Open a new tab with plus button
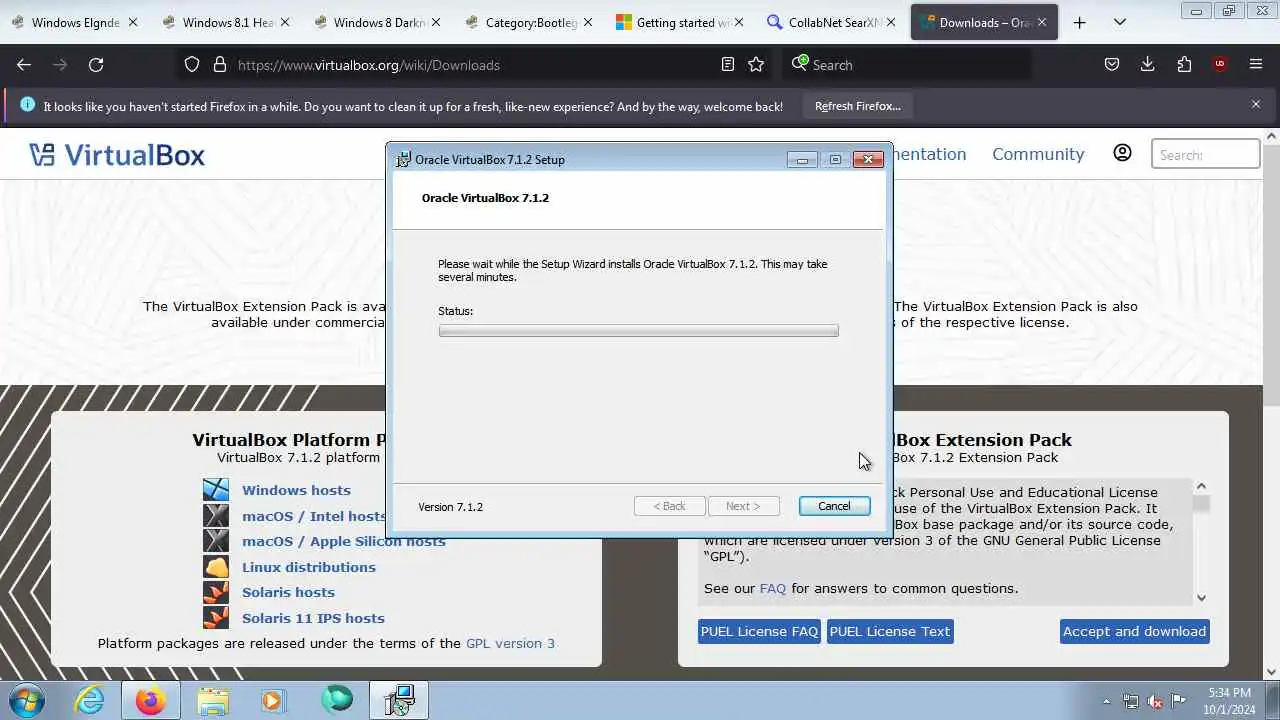The height and width of the screenshot is (720, 1280). (x=1079, y=22)
